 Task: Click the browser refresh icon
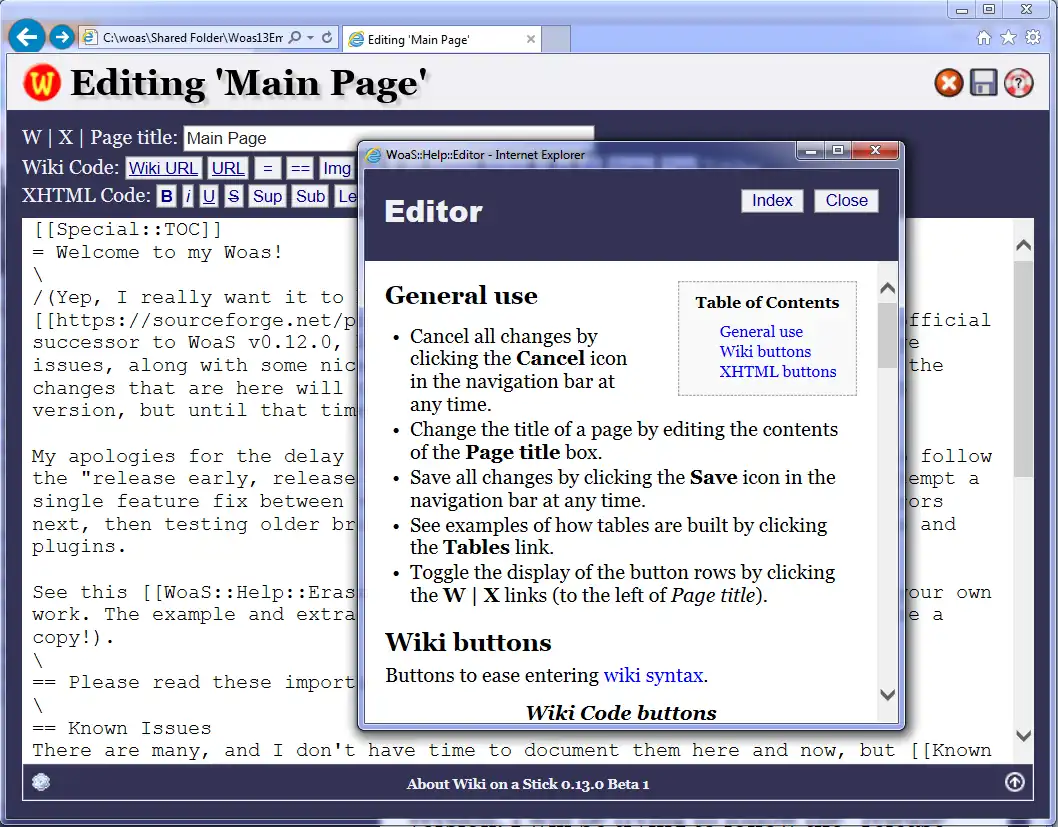(327, 38)
